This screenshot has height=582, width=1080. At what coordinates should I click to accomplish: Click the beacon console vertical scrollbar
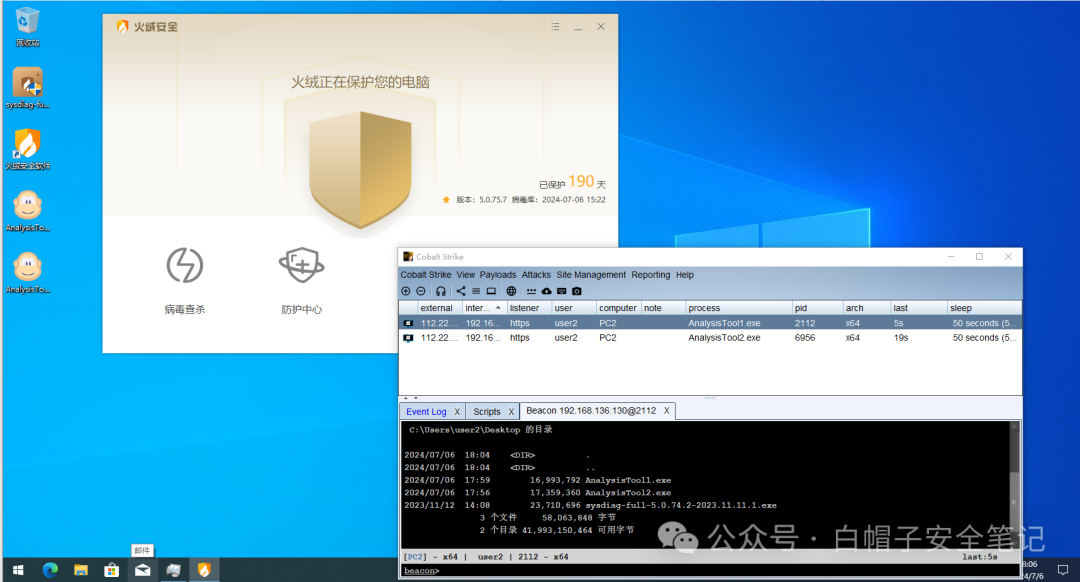click(1014, 485)
